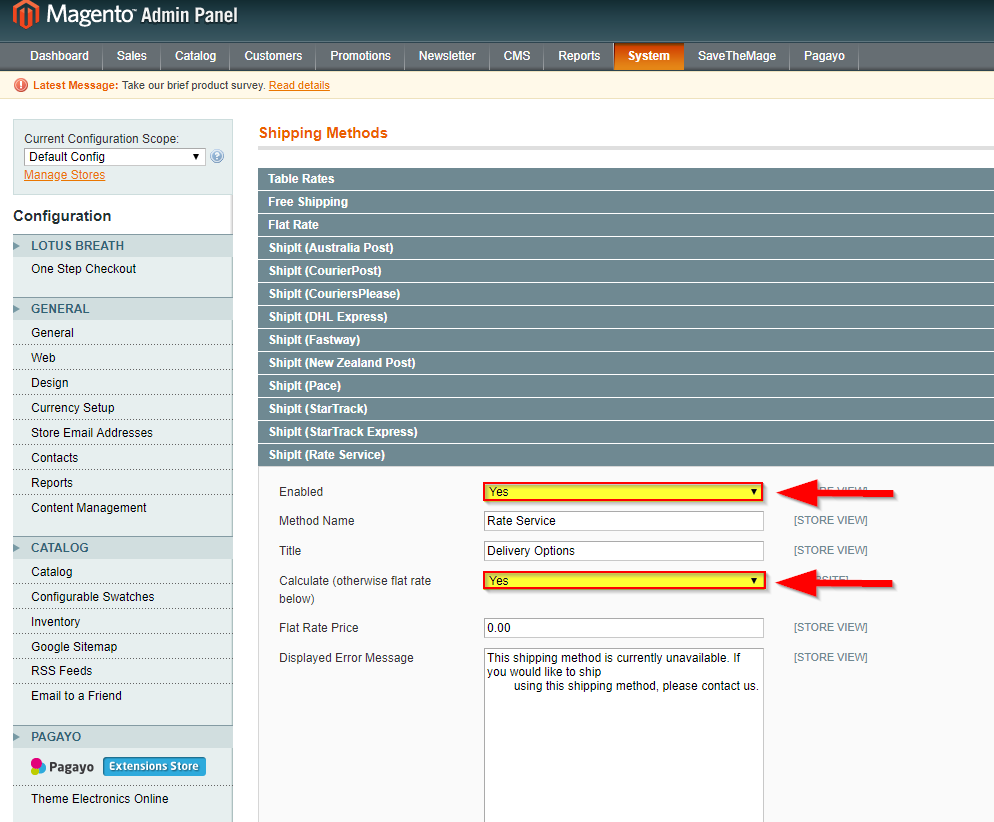This screenshot has width=994, height=822.
Task: Click the Latest Message alert icon
Action: click(x=21, y=85)
